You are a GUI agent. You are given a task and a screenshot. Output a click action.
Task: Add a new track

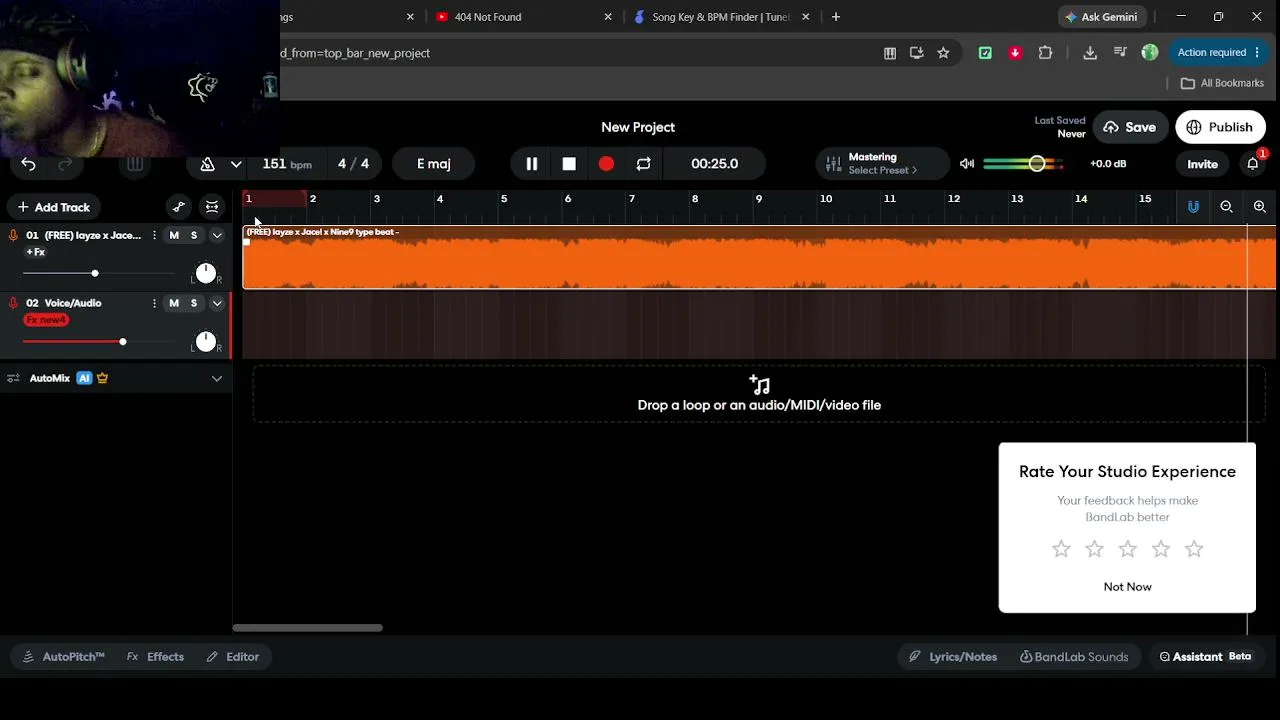click(53, 207)
